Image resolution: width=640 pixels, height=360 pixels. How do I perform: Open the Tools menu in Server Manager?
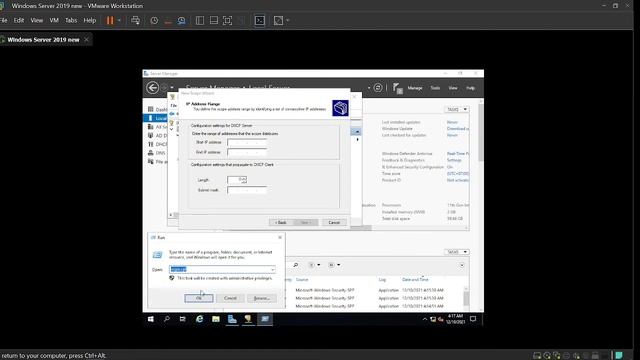(x=435, y=88)
